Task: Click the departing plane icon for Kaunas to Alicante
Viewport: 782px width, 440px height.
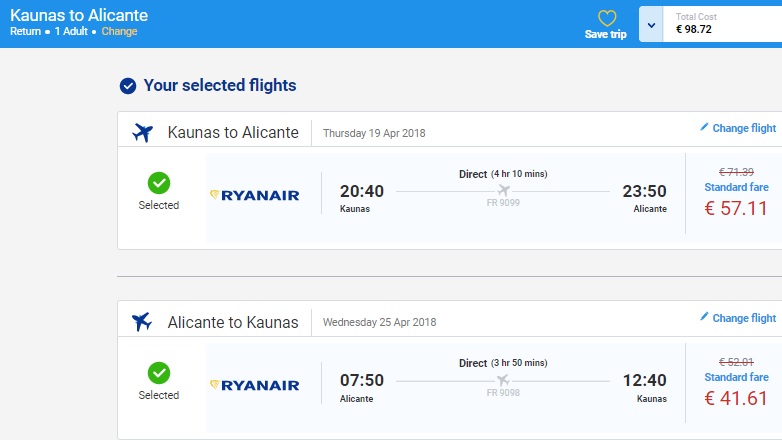Action: point(142,132)
